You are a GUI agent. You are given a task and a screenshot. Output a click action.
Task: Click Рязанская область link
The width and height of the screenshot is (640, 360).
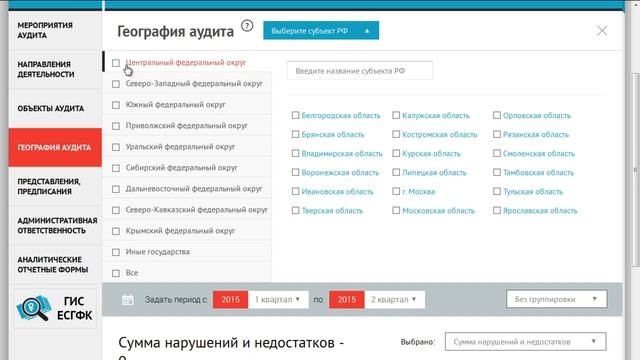(536, 135)
